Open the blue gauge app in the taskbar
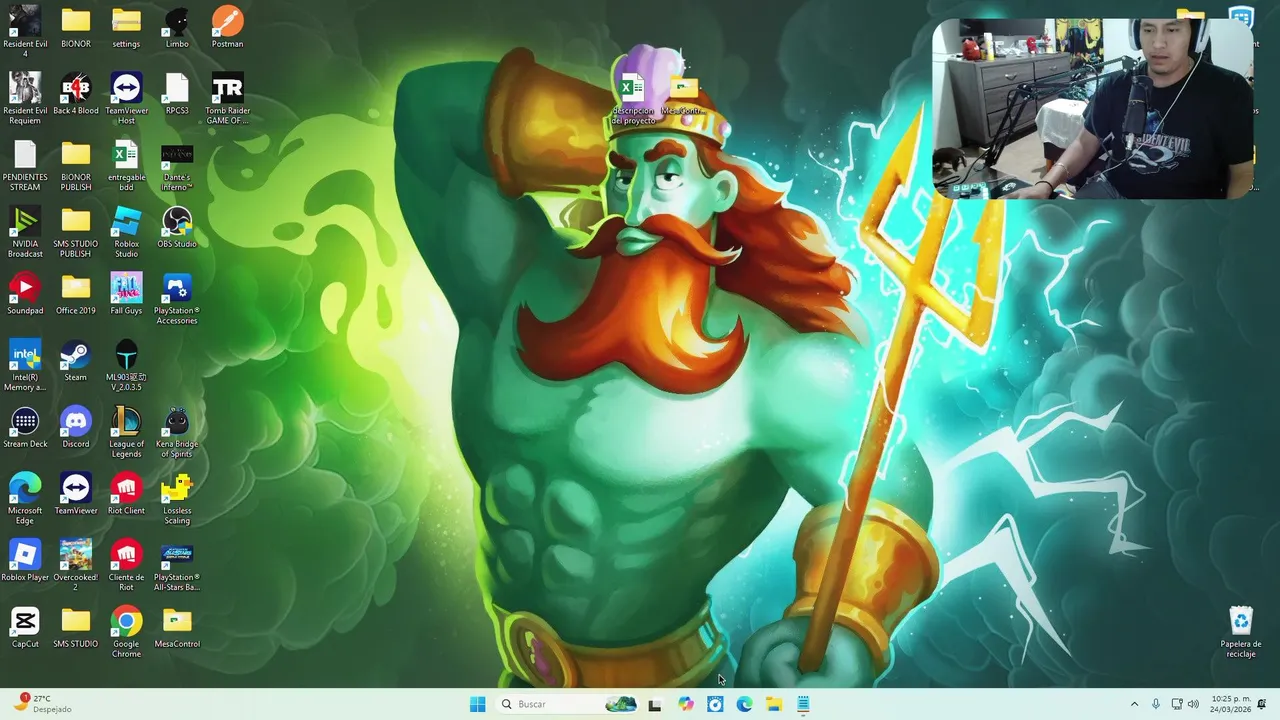The height and width of the screenshot is (720, 1280). point(715,704)
